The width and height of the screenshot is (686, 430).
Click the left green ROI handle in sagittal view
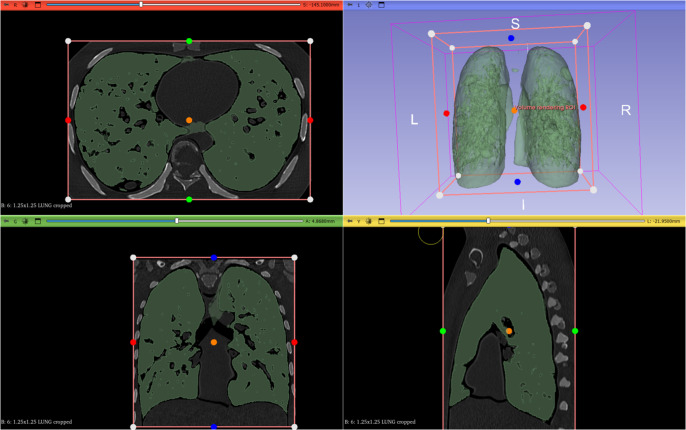[x=443, y=331]
